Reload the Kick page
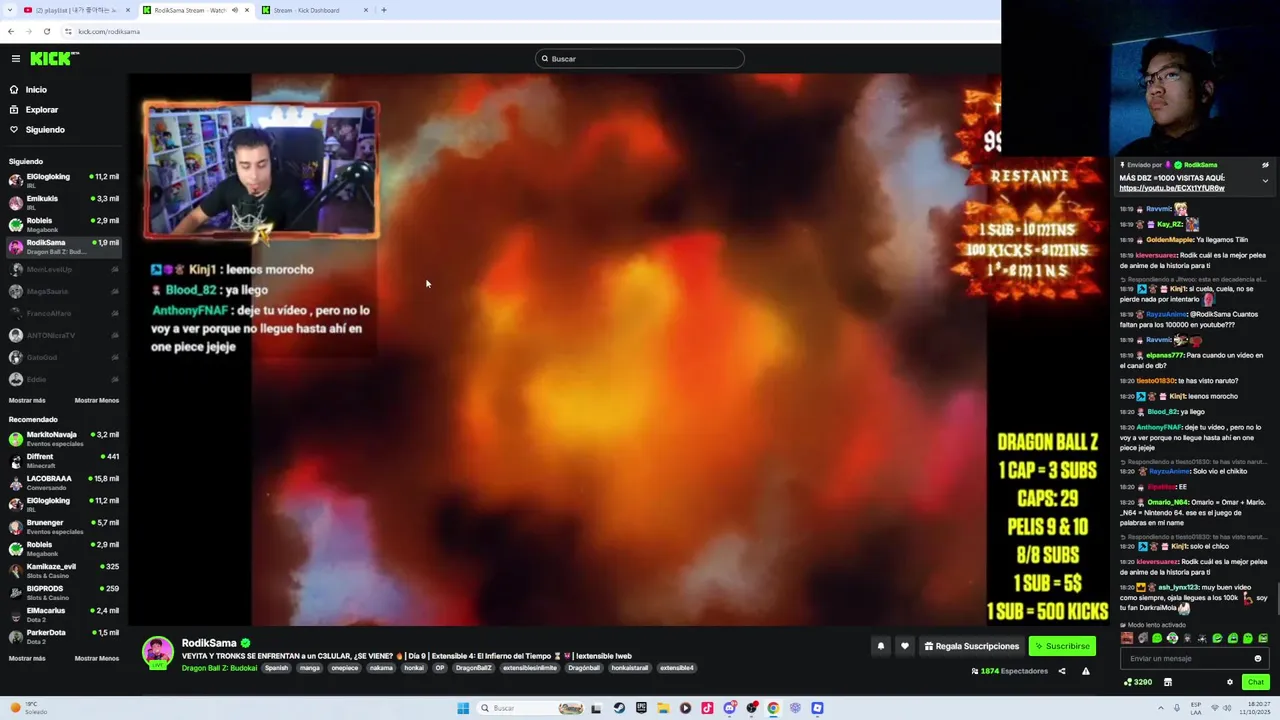This screenshot has width=1280, height=720. point(47,31)
